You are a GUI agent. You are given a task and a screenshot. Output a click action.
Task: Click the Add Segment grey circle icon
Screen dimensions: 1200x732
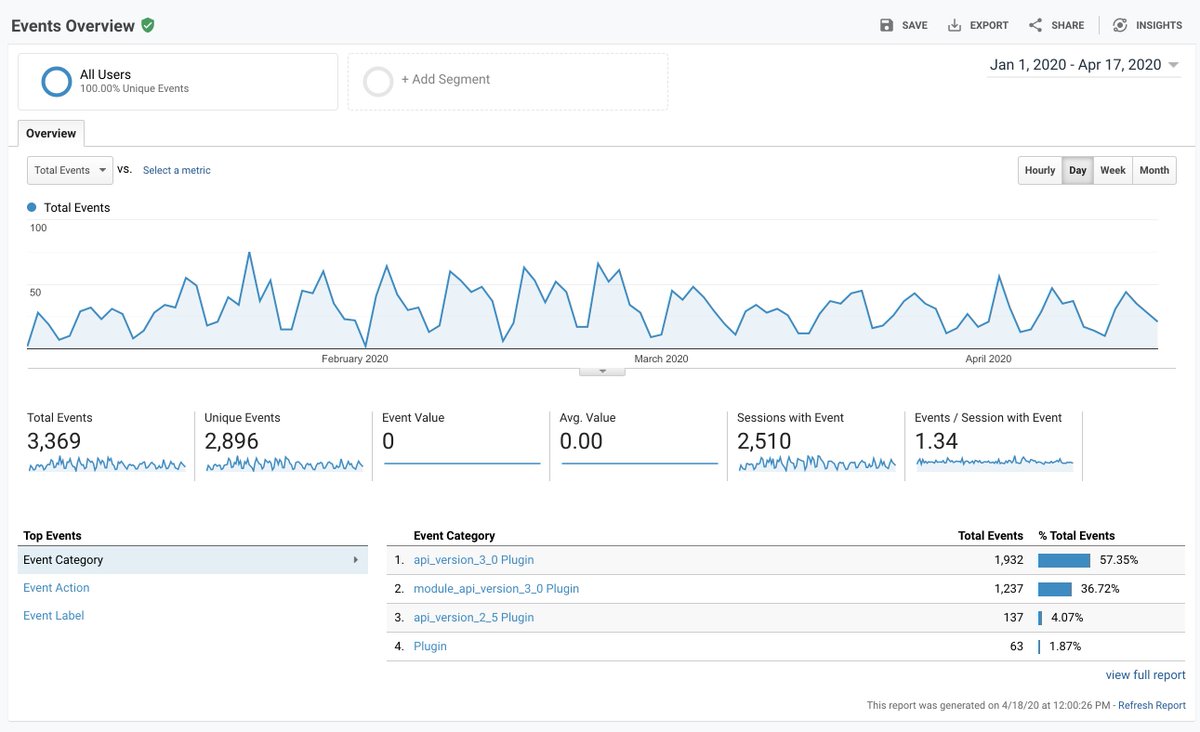coord(378,82)
